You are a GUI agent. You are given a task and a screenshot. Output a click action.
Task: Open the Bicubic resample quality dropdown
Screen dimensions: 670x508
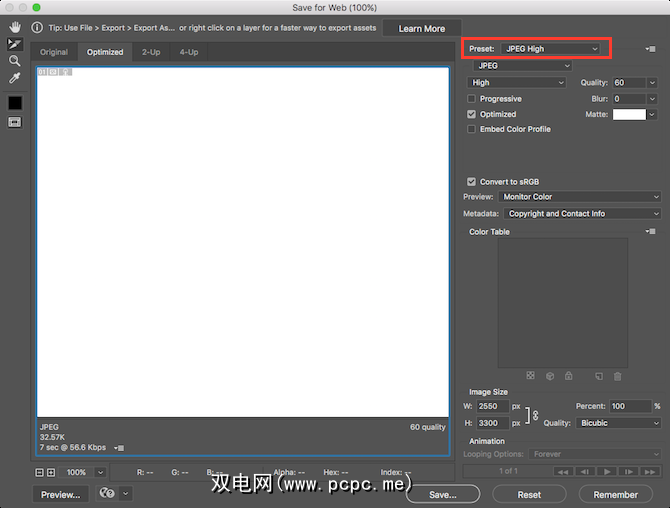point(619,423)
